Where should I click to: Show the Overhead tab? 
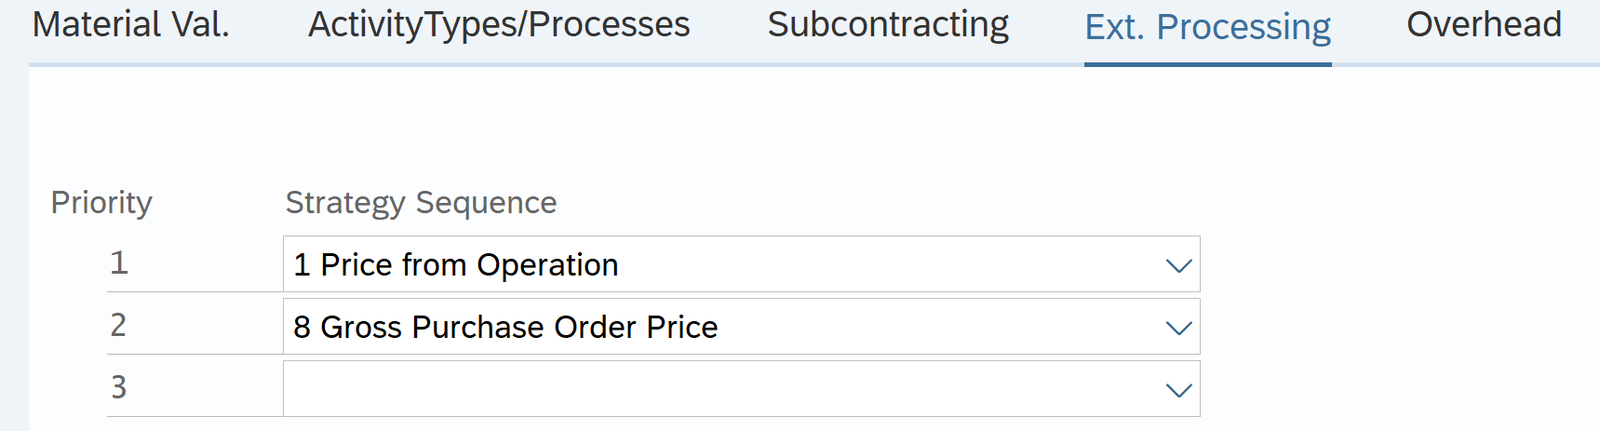point(1483,24)
